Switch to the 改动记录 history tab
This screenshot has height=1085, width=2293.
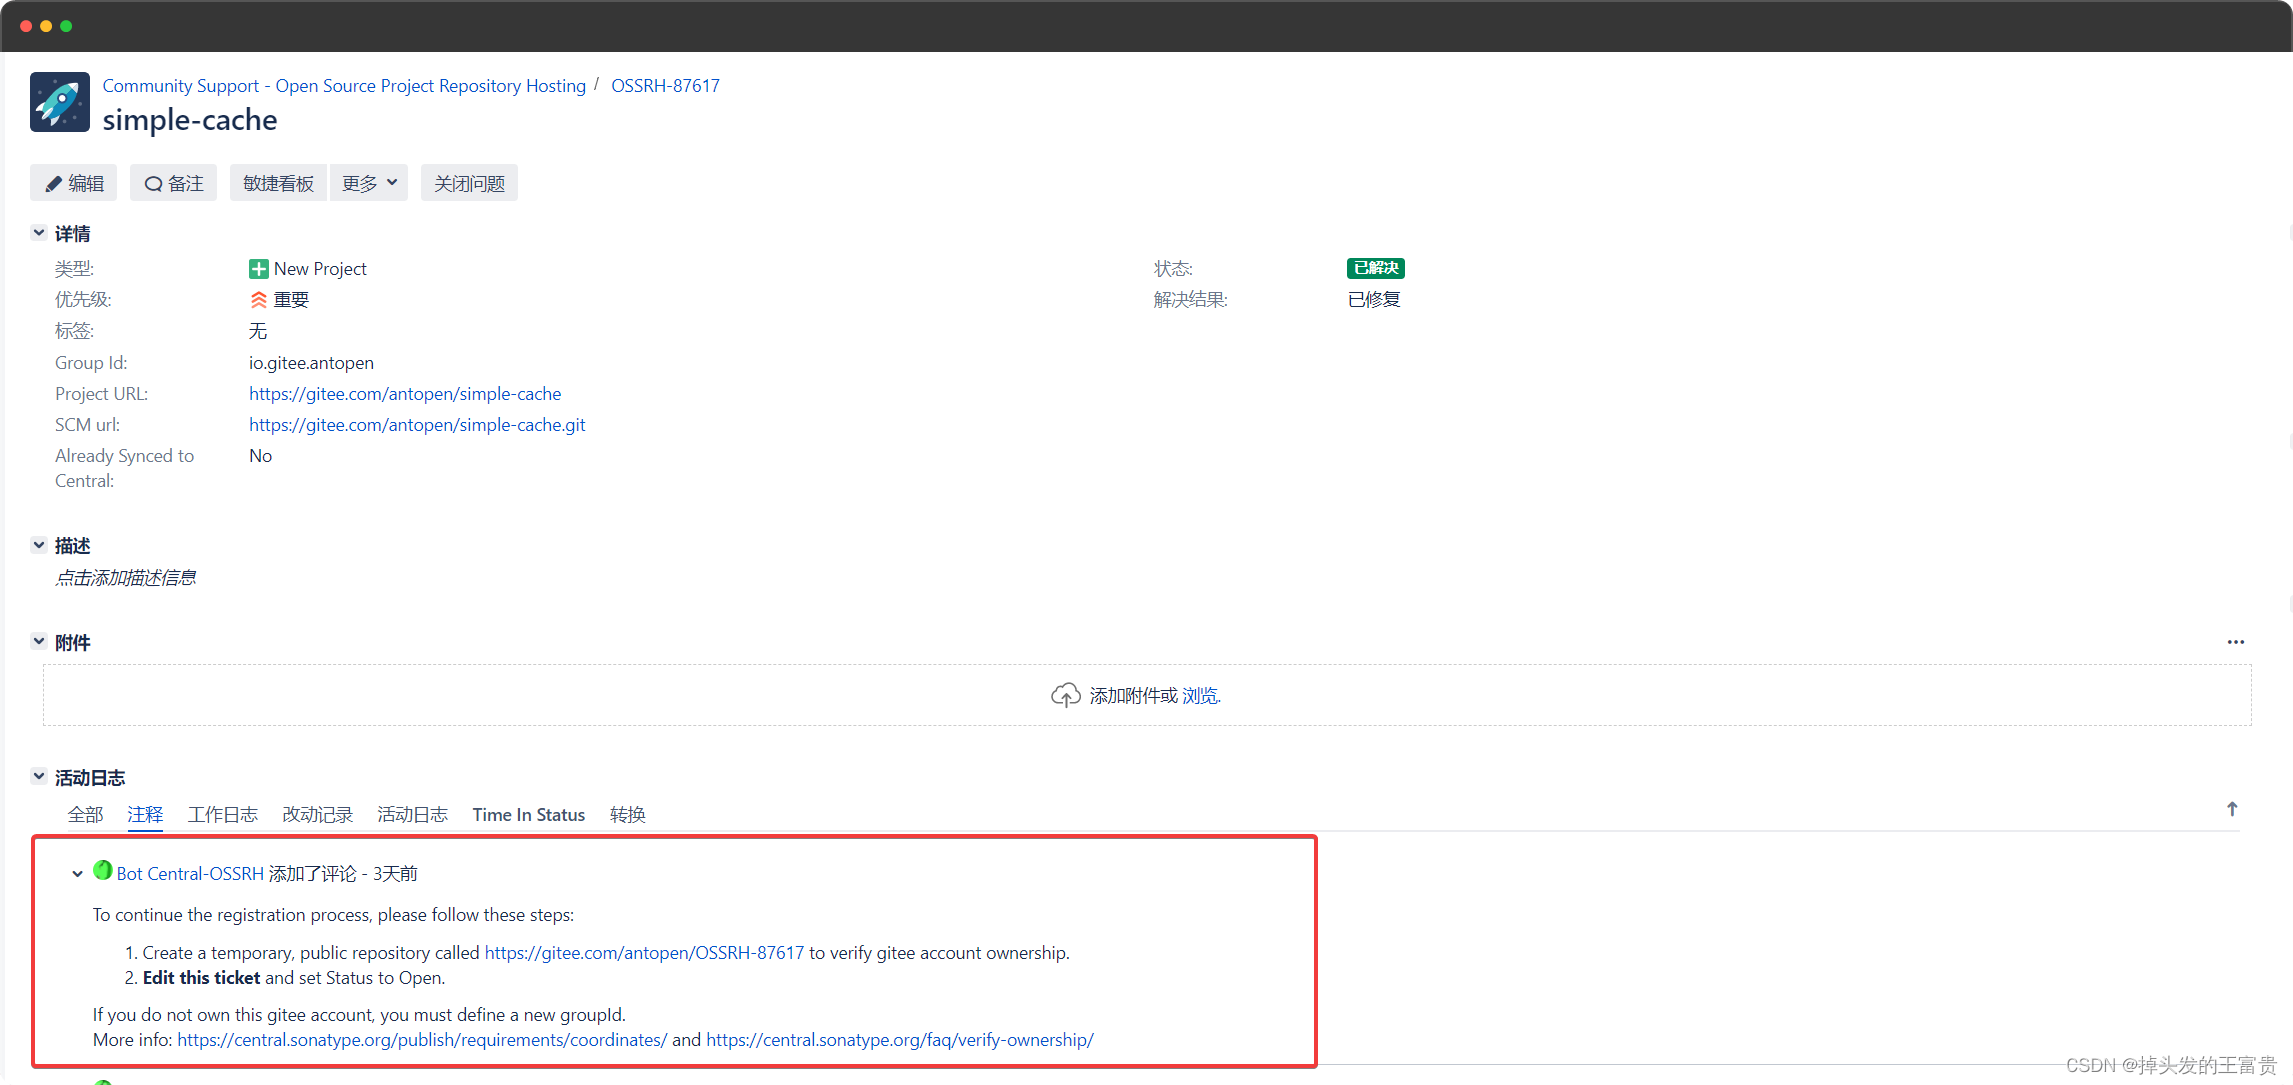click(x=317, y=815)
